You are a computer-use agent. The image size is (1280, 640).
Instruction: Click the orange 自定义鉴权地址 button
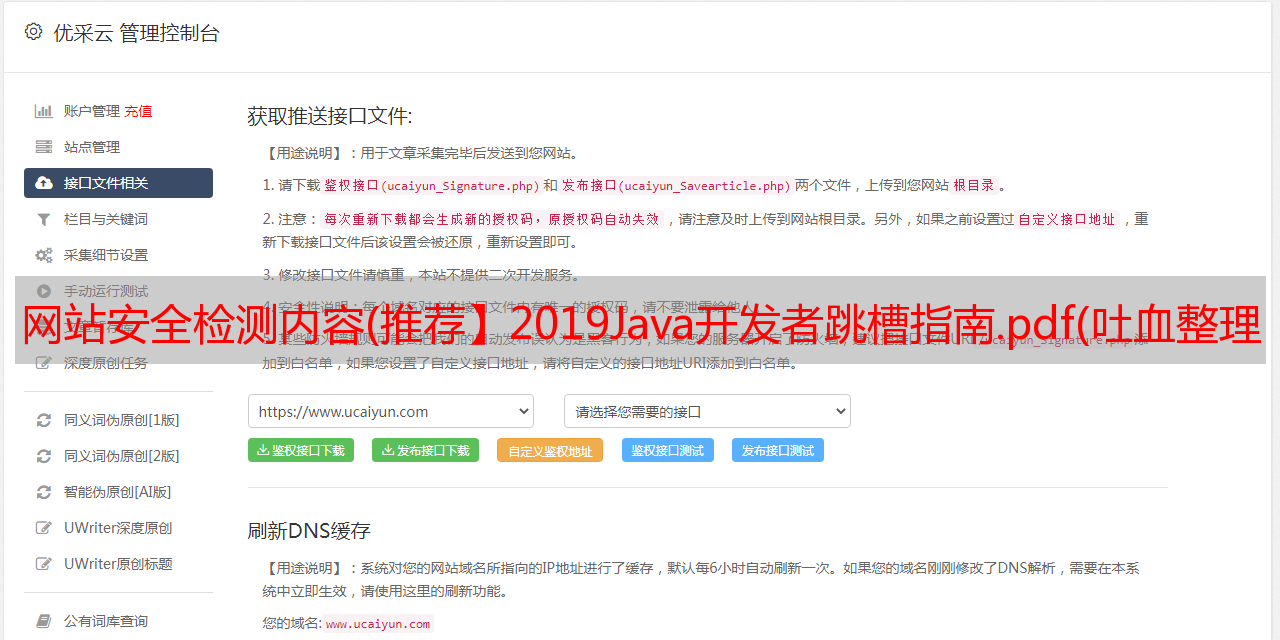click(550, 450)
